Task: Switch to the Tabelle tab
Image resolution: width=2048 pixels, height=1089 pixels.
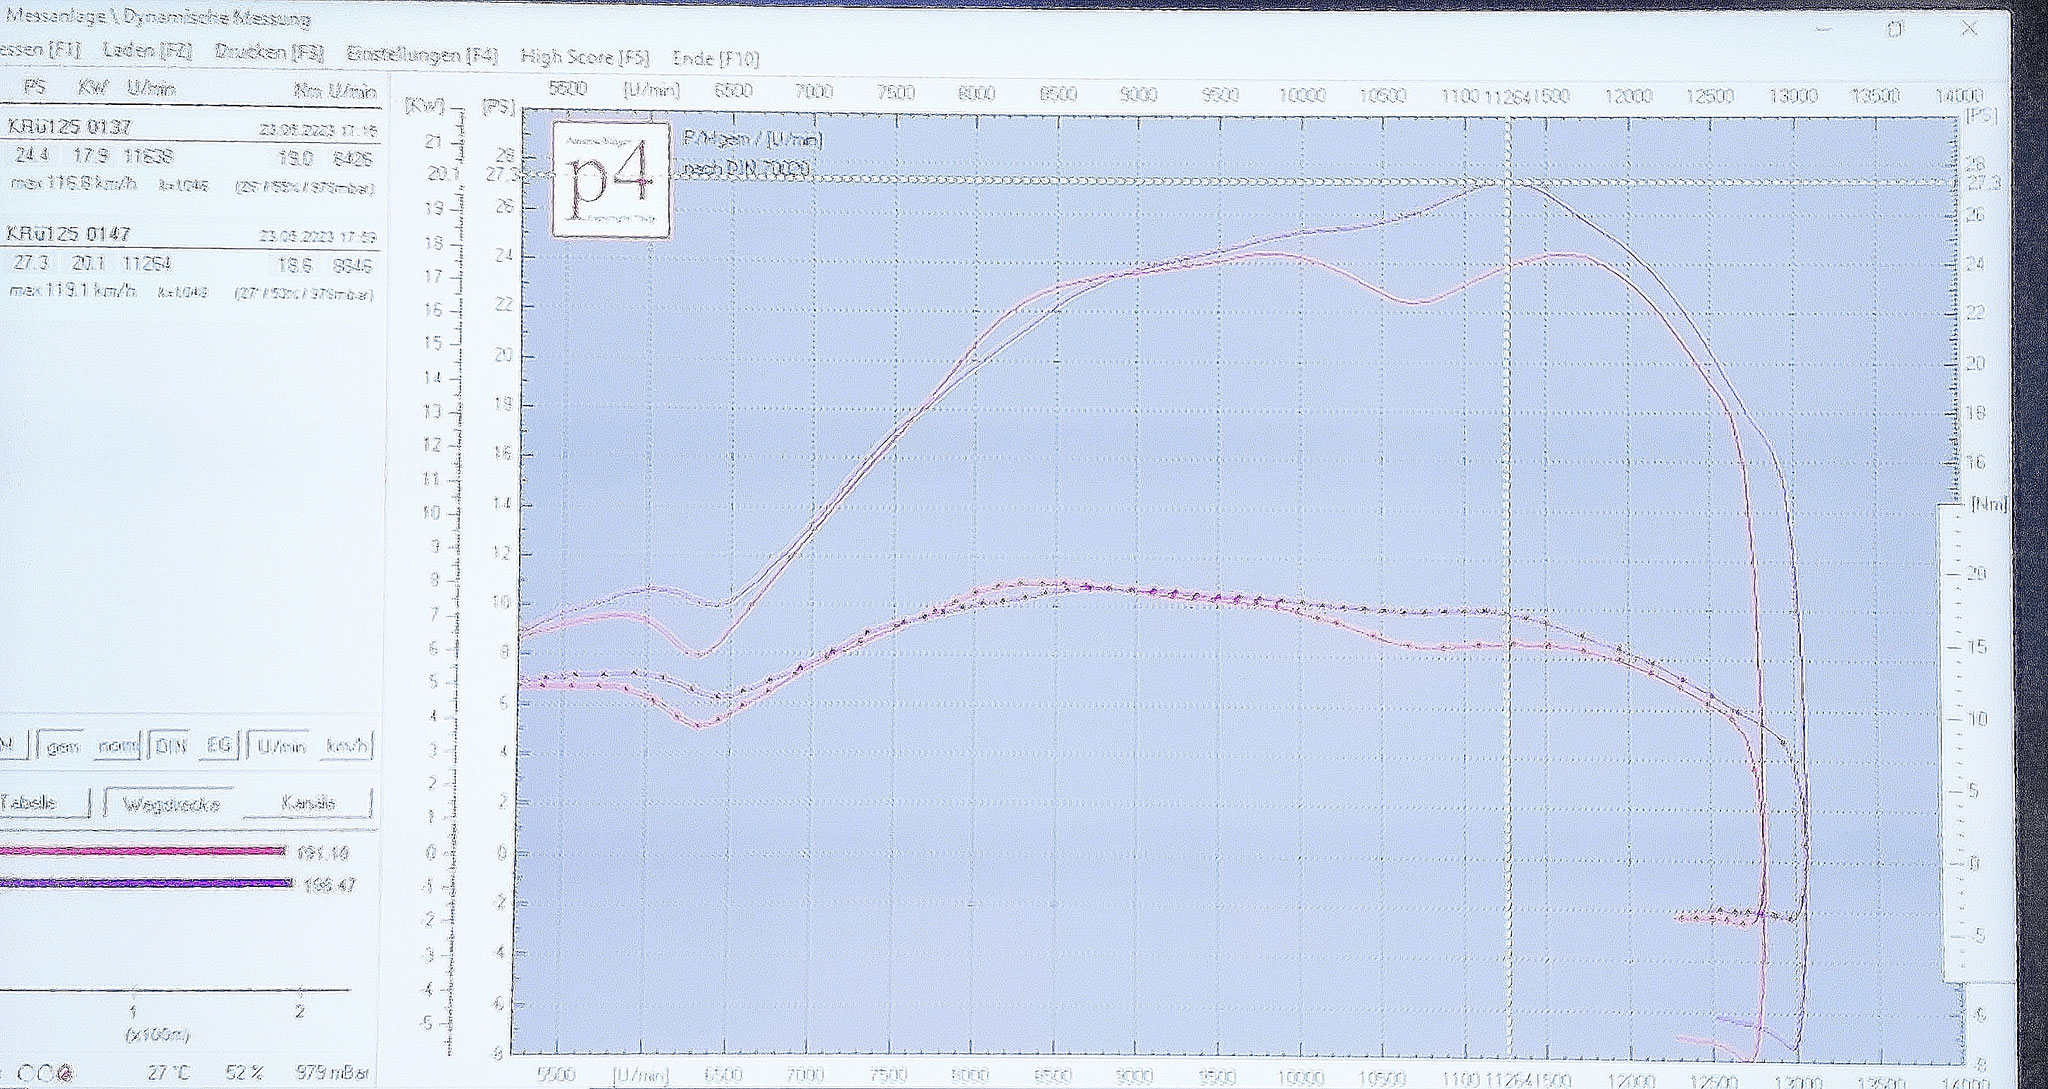Action: (x=30, y=803)
